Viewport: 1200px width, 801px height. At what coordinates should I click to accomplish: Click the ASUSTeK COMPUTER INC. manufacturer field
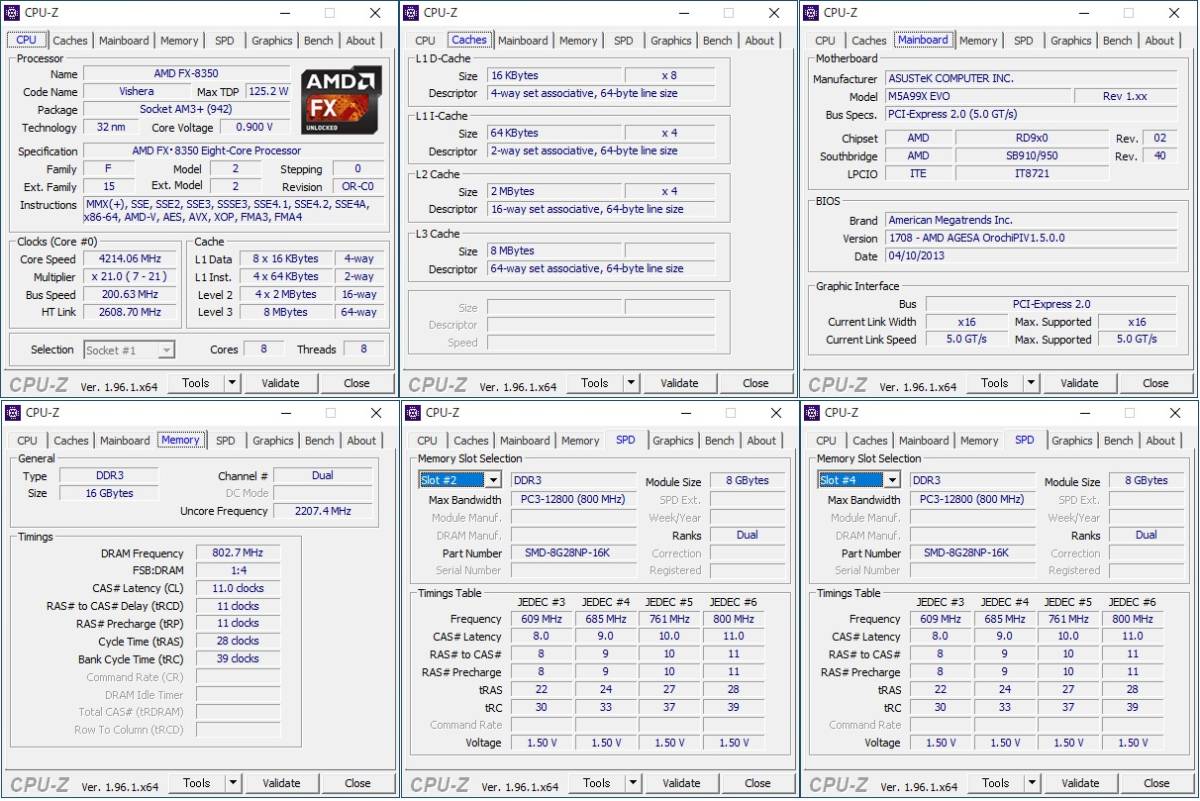point(1033,79)
